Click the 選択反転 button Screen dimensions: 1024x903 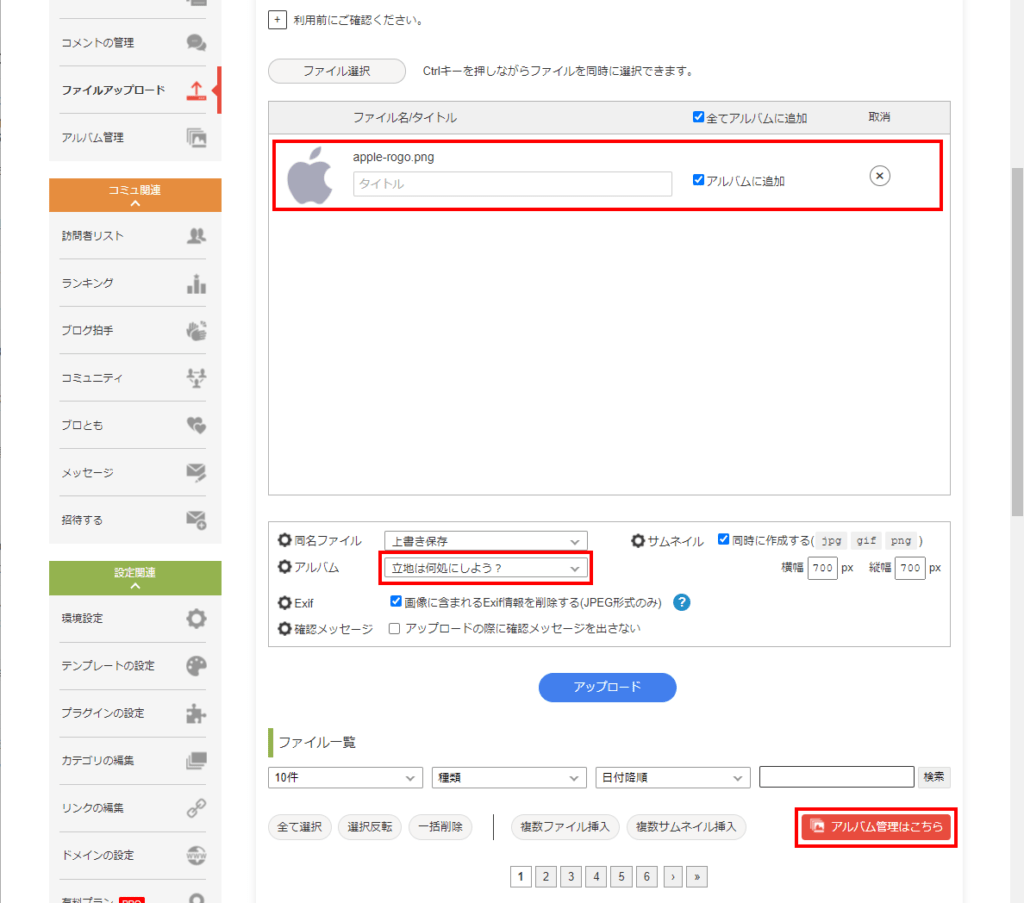tap(370, 827)
